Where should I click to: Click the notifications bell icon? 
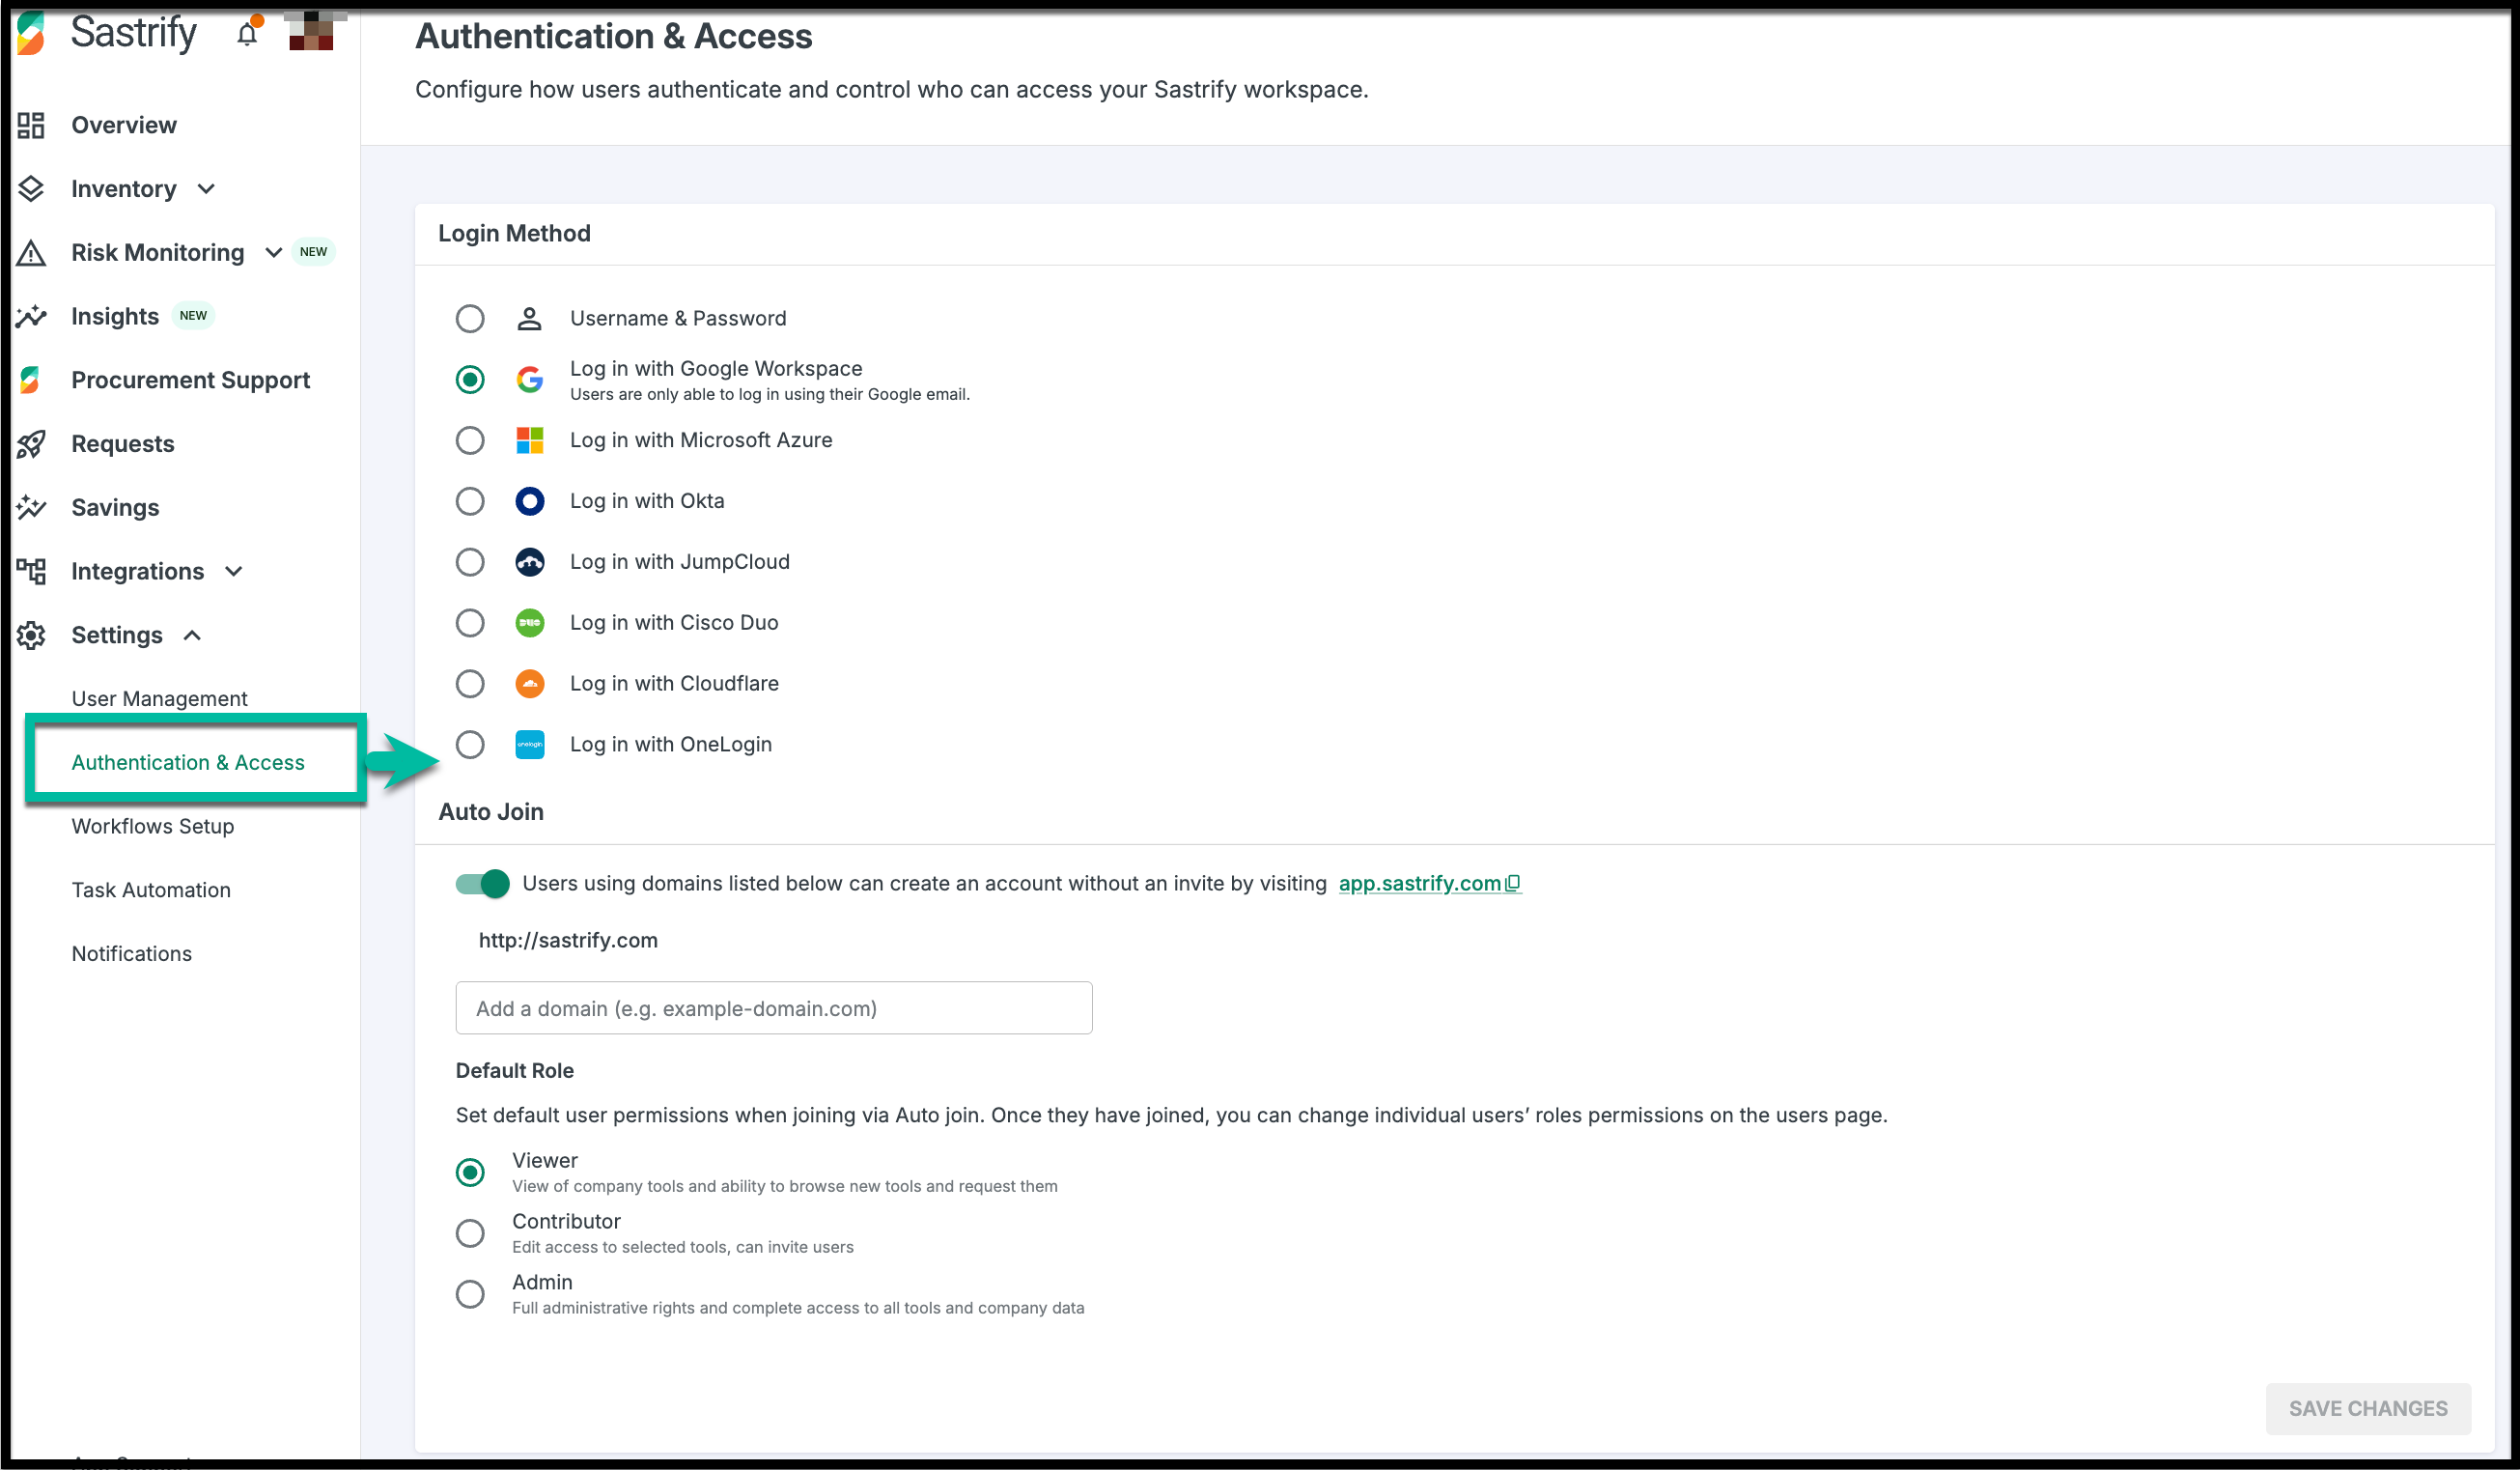pos(247,34)
